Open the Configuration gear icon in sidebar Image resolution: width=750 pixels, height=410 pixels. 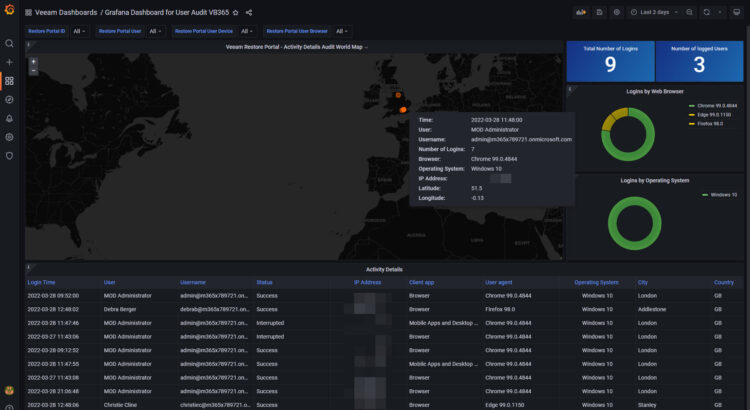(9, 137)
